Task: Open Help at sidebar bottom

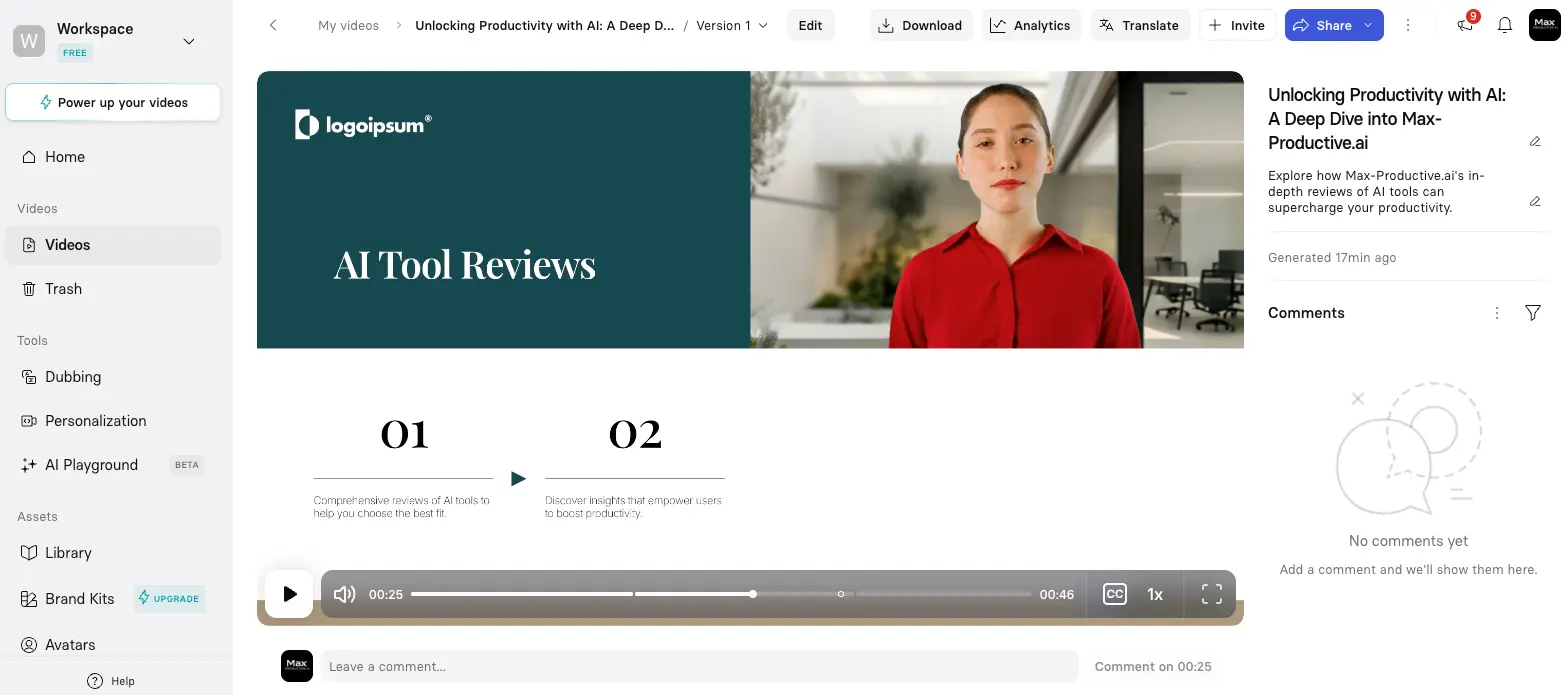Action: pos(111,681)
